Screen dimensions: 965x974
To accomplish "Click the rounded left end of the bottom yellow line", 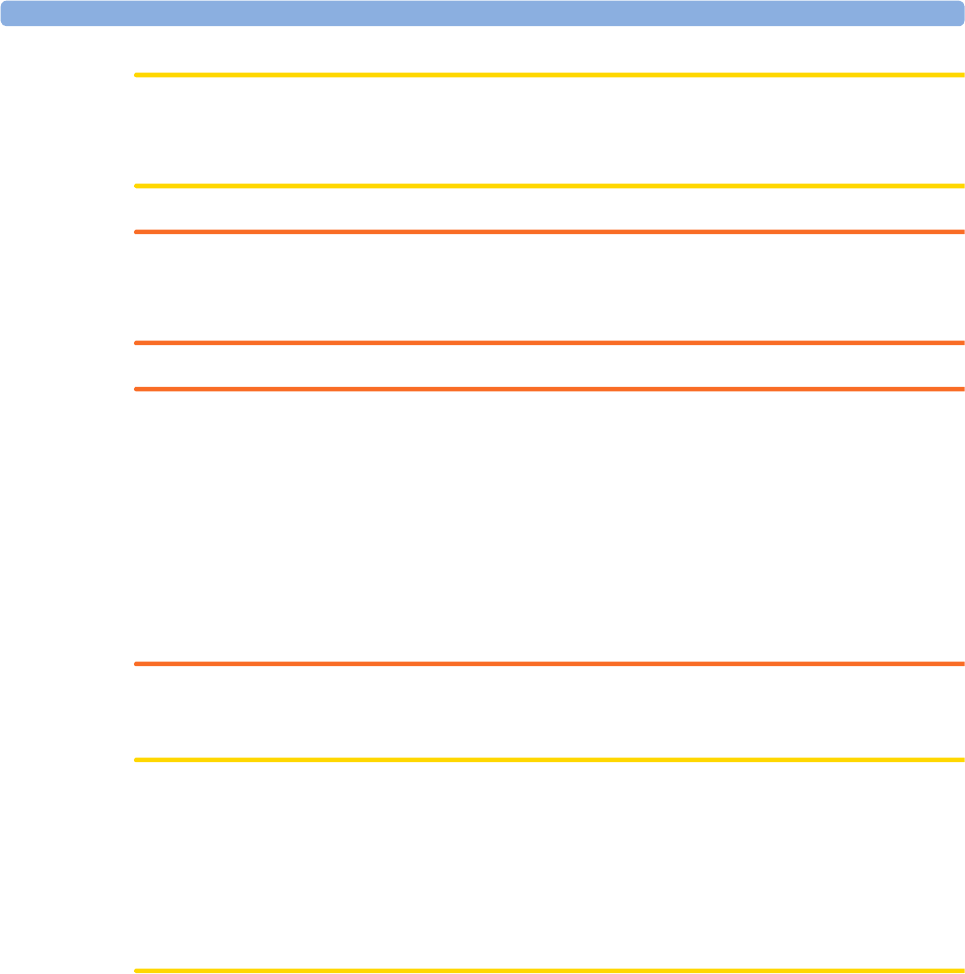I will pyautogui.click(x=136, y=971).
